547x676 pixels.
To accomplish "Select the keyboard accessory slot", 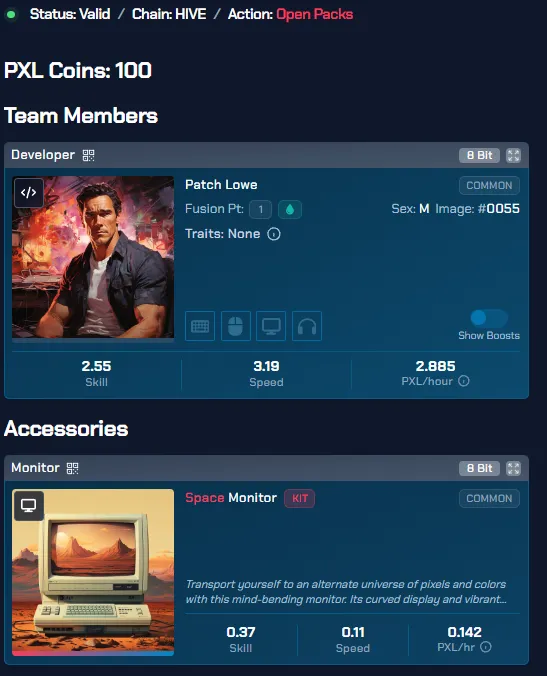I will coord(200,326).
